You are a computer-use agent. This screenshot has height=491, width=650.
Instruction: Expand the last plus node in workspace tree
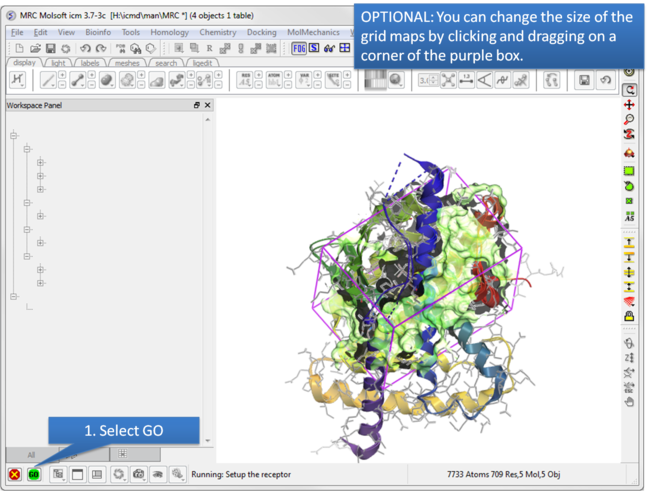click(x=41, y=283)
